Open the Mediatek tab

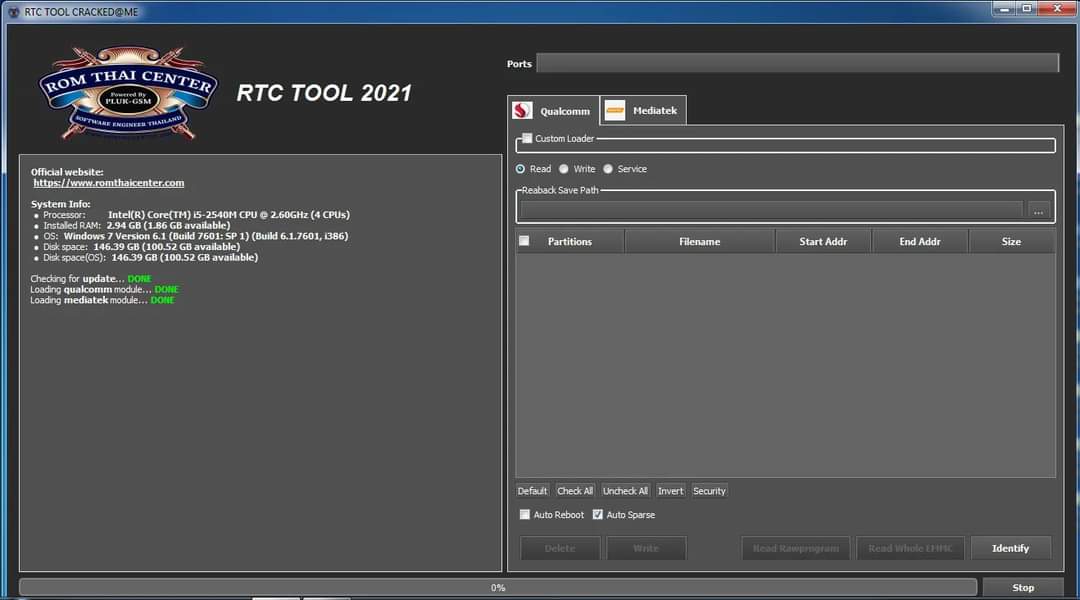point(643,110)
